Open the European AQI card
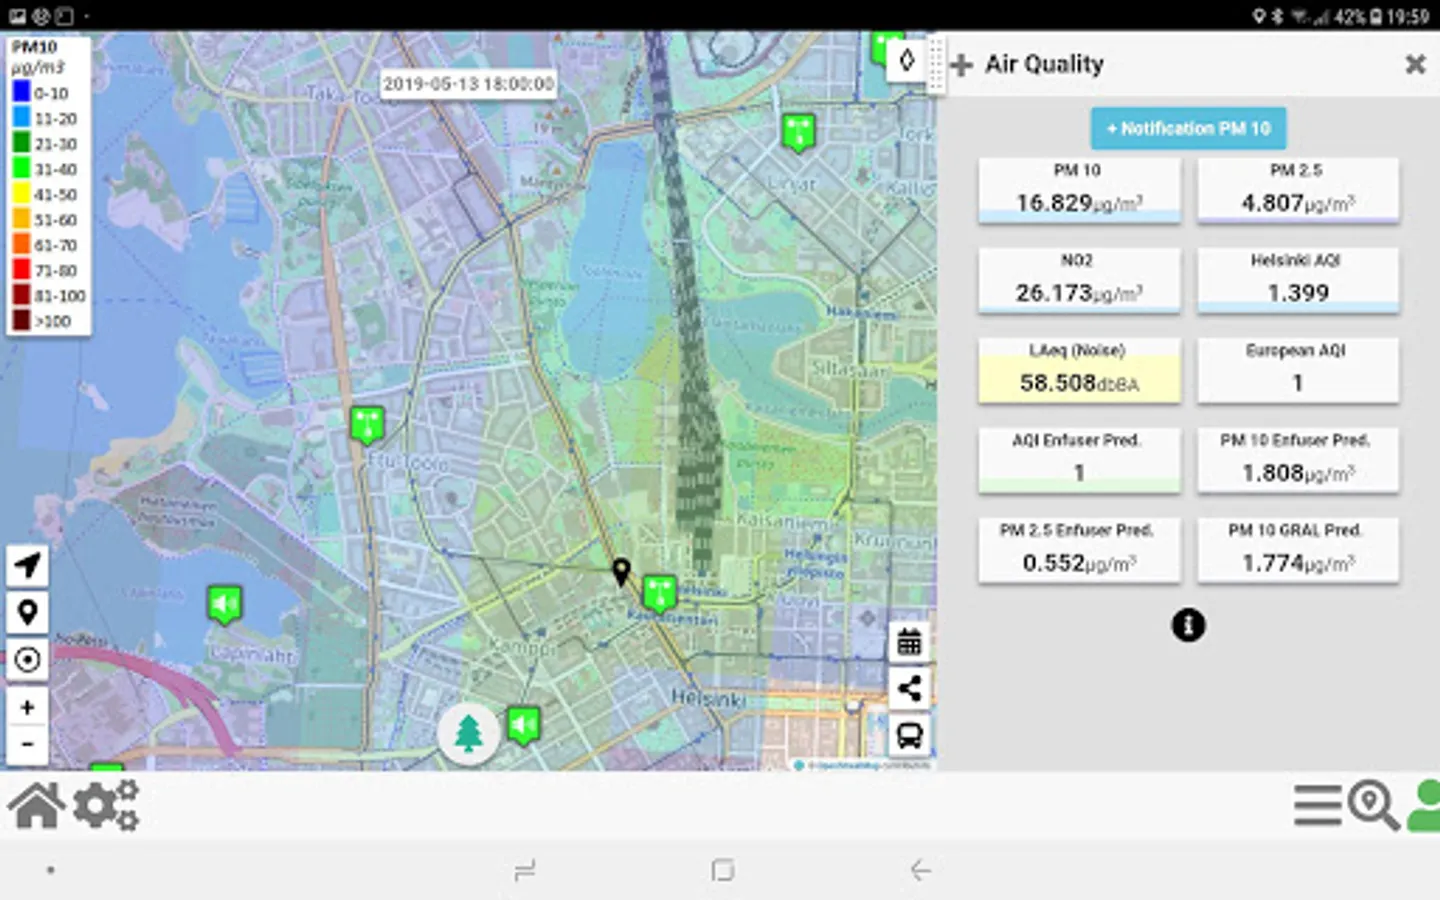1440x900 pixels. coord(1298,370)
